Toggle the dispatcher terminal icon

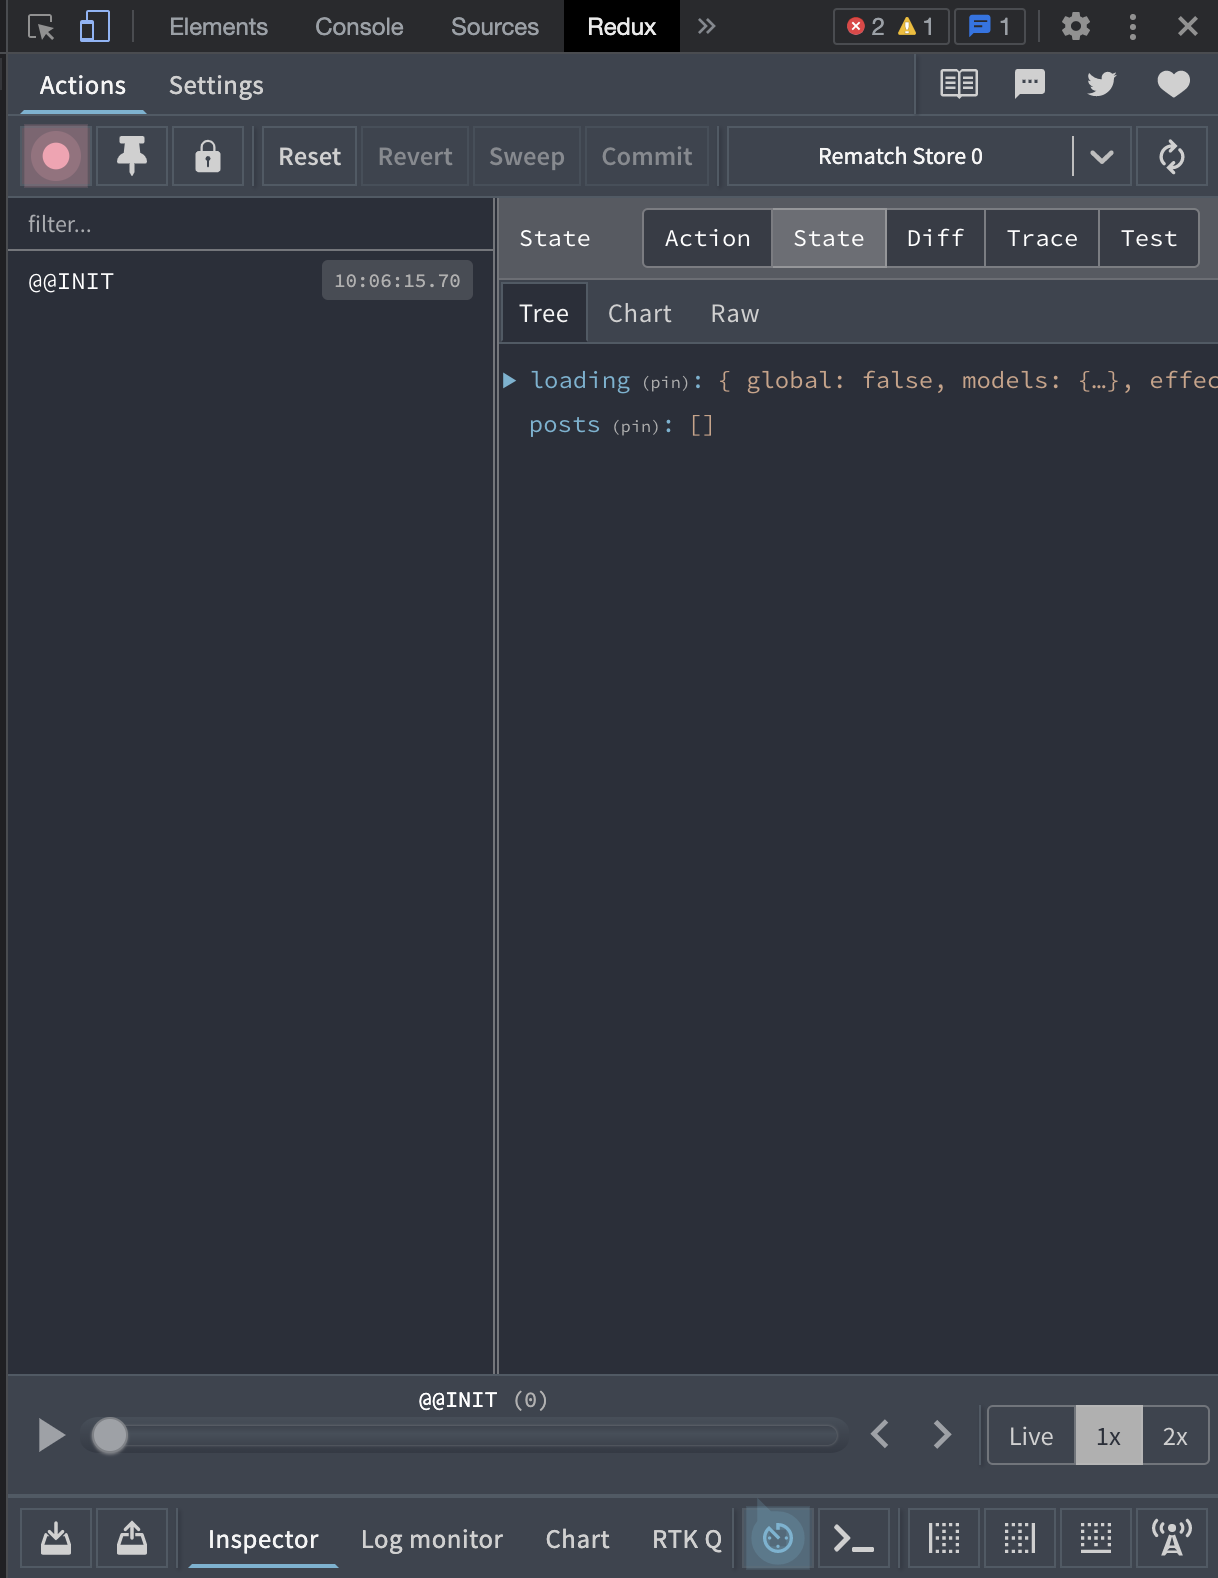854,1538
